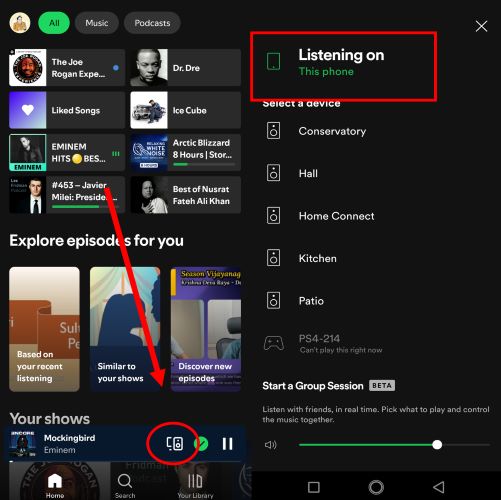Open Discover new episodes card
Viewport: 501px width, 500px height.
coord(206,329)
